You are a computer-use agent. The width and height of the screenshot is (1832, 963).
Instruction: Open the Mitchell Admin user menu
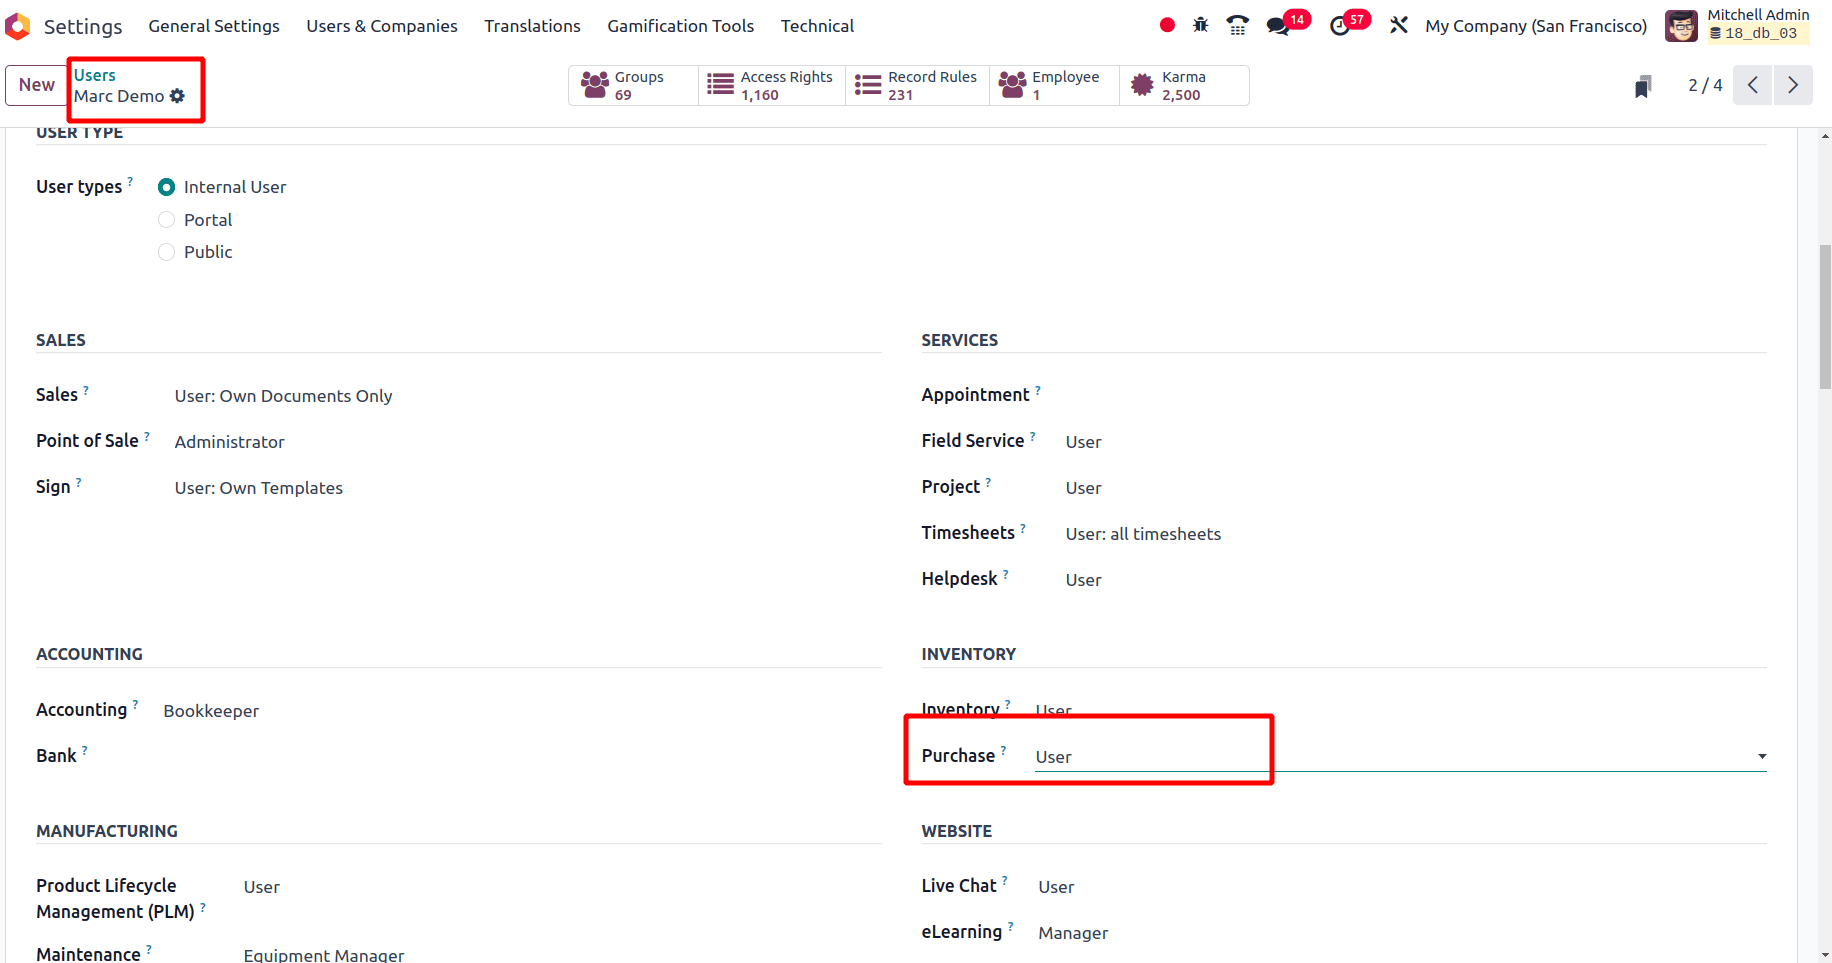click(x=1738, y=26)
